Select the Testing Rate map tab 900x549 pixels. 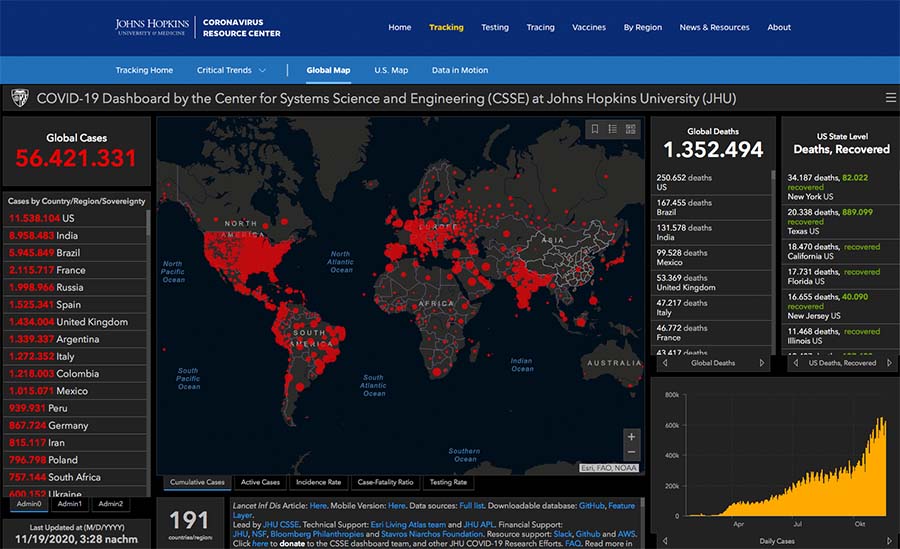tap(448, 482)
